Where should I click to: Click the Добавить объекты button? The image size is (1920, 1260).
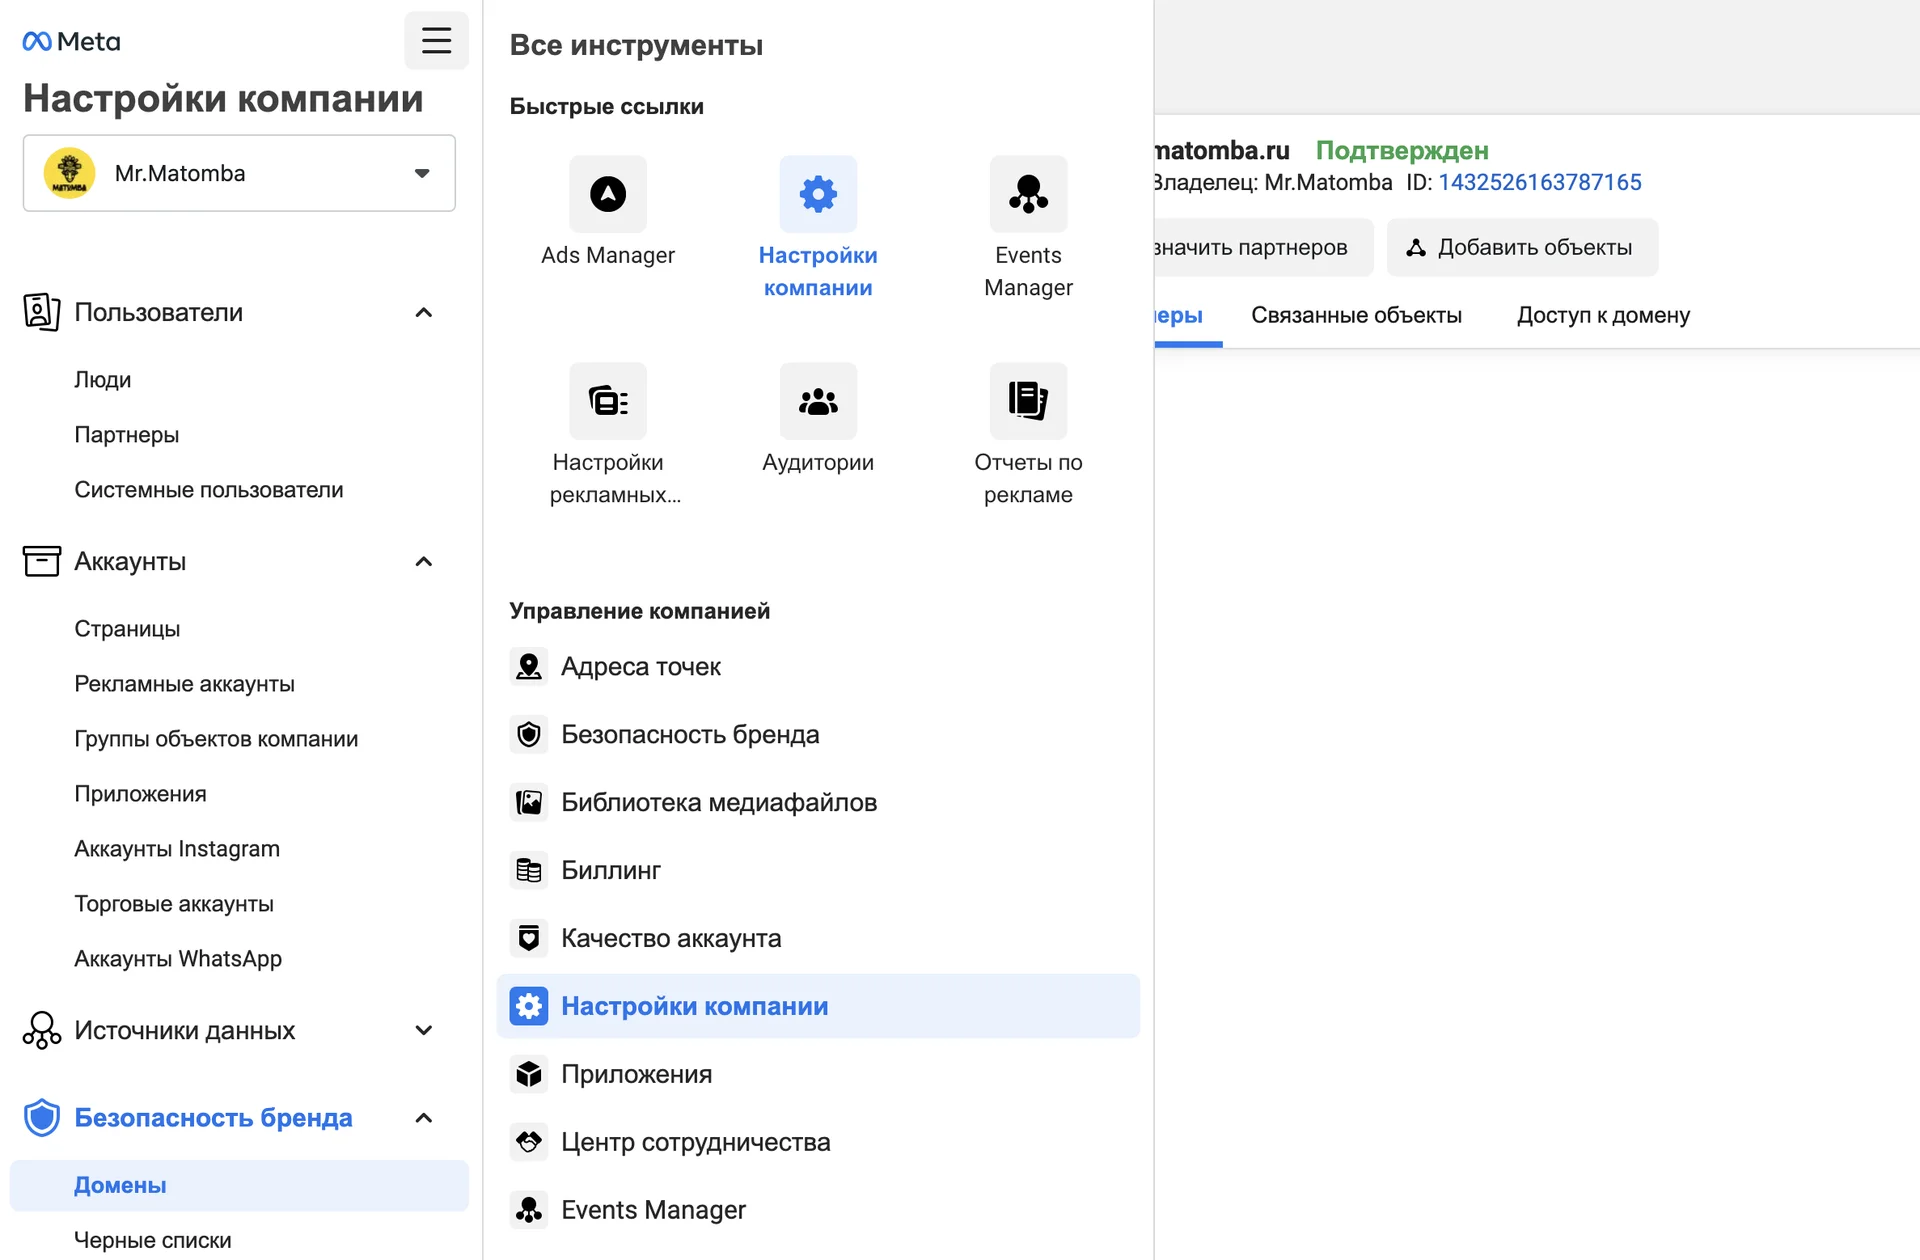[x=1522, y=247]
